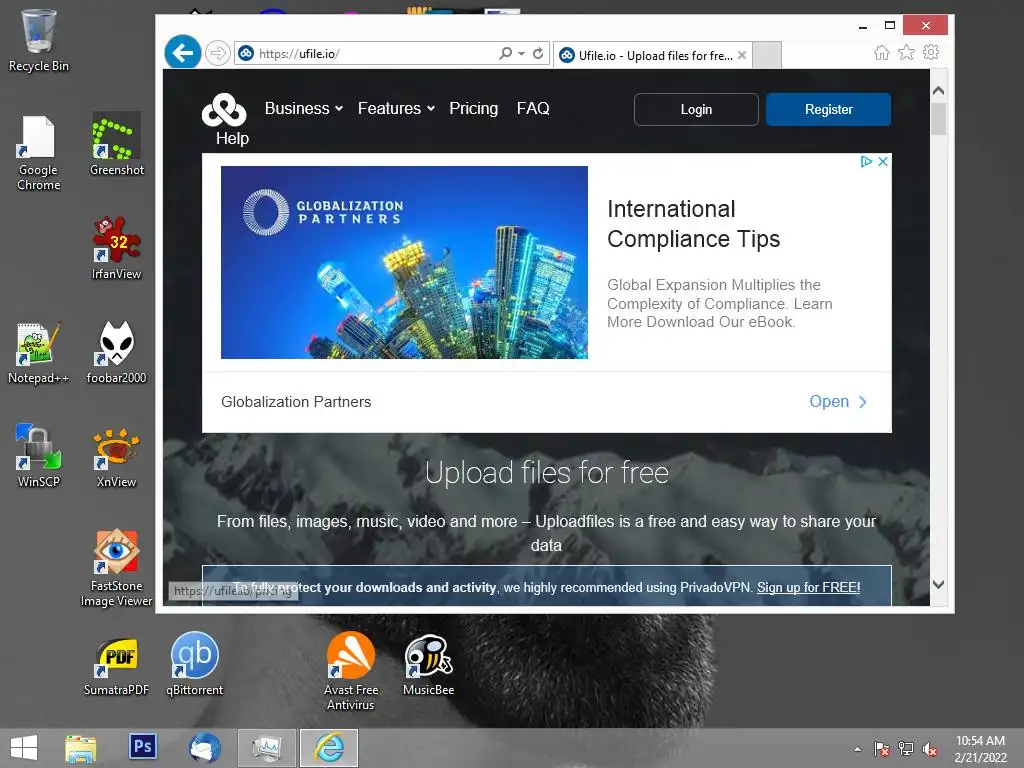This screenshot has height=768, width=1024.
Task: Select XnView desktop shortcut
Action: click(116, 457)
